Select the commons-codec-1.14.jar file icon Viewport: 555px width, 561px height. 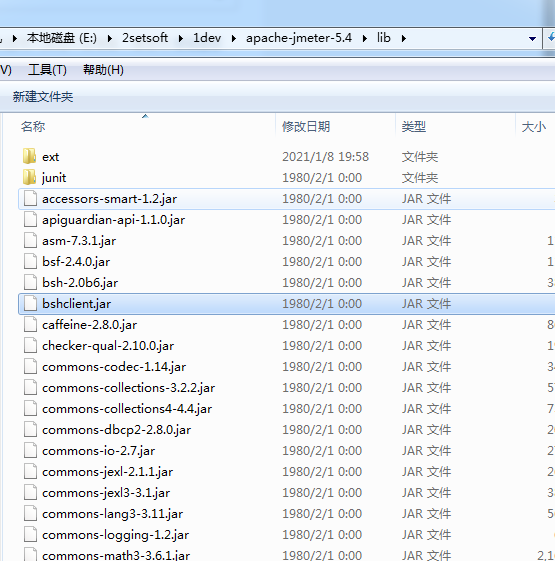[30, 367]
